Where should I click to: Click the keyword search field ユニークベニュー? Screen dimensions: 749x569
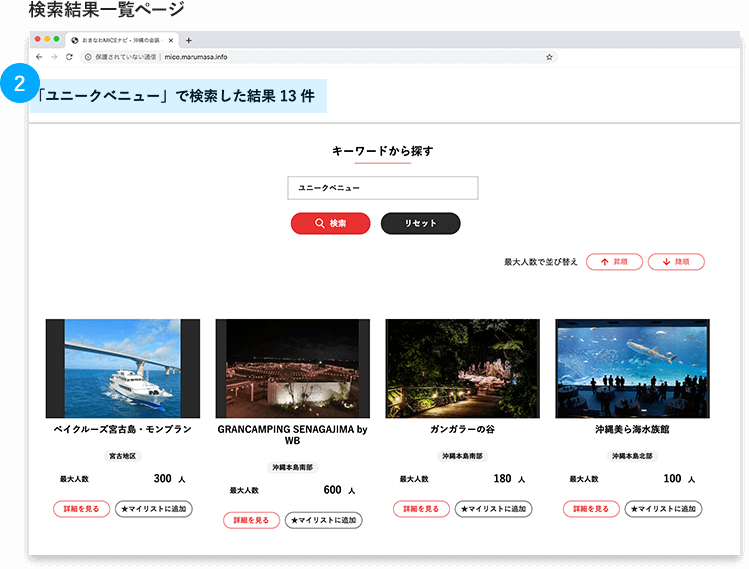383,188
